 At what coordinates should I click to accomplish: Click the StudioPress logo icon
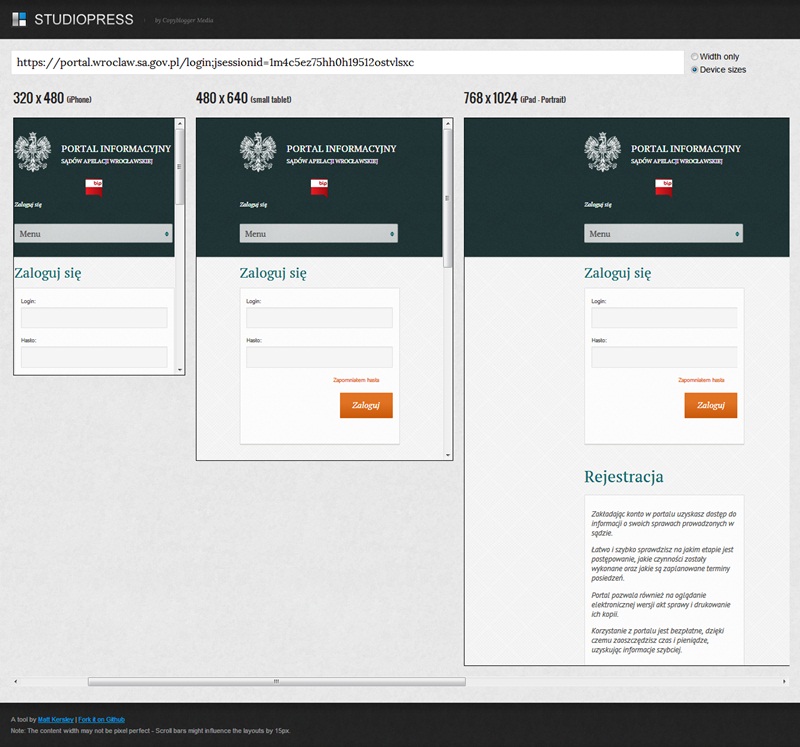(x=19, y=19)
